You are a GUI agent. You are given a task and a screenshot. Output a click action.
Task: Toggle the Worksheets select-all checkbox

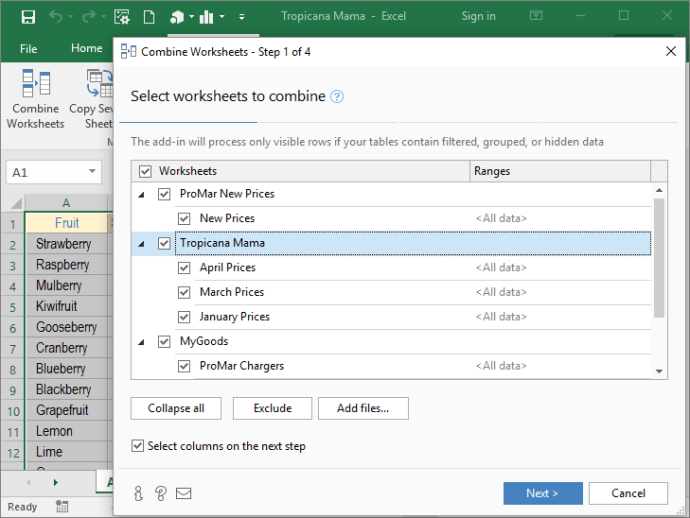(x=145, y=171)
